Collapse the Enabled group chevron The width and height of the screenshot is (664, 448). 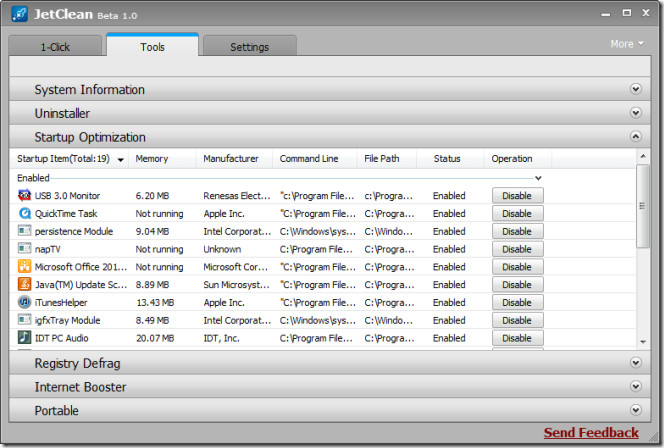click(x=538, y=178)
